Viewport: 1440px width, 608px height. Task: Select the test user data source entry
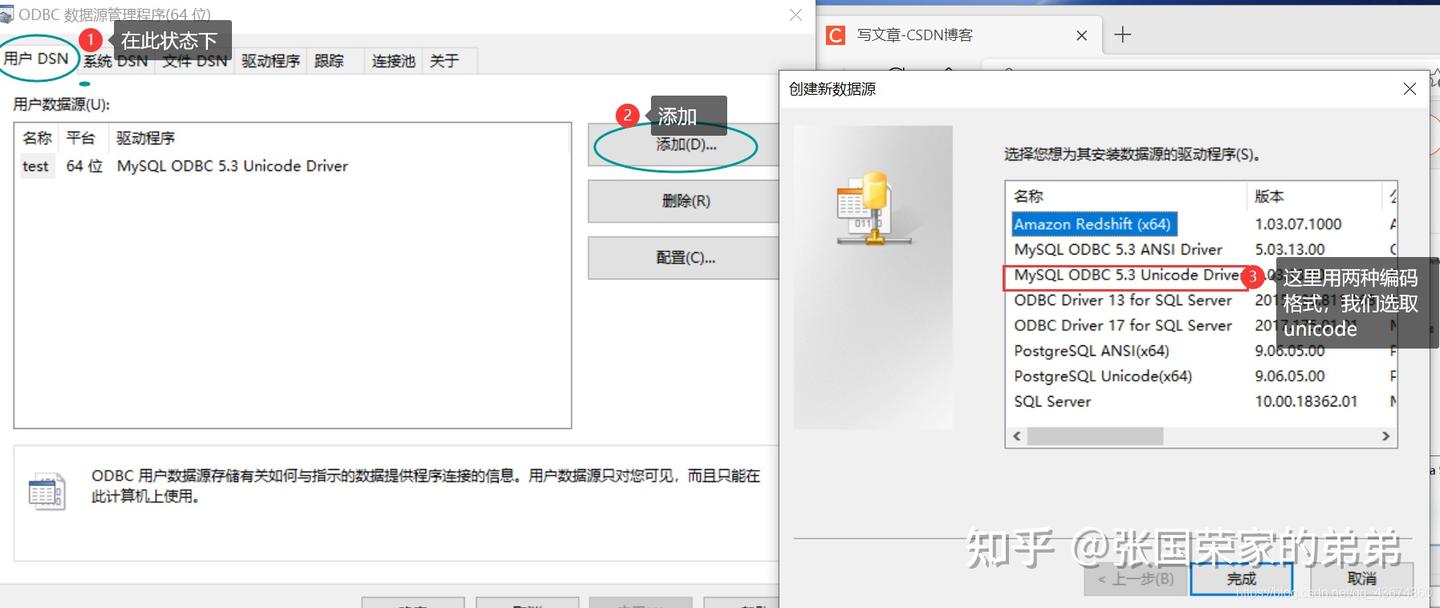click(36, 165)
